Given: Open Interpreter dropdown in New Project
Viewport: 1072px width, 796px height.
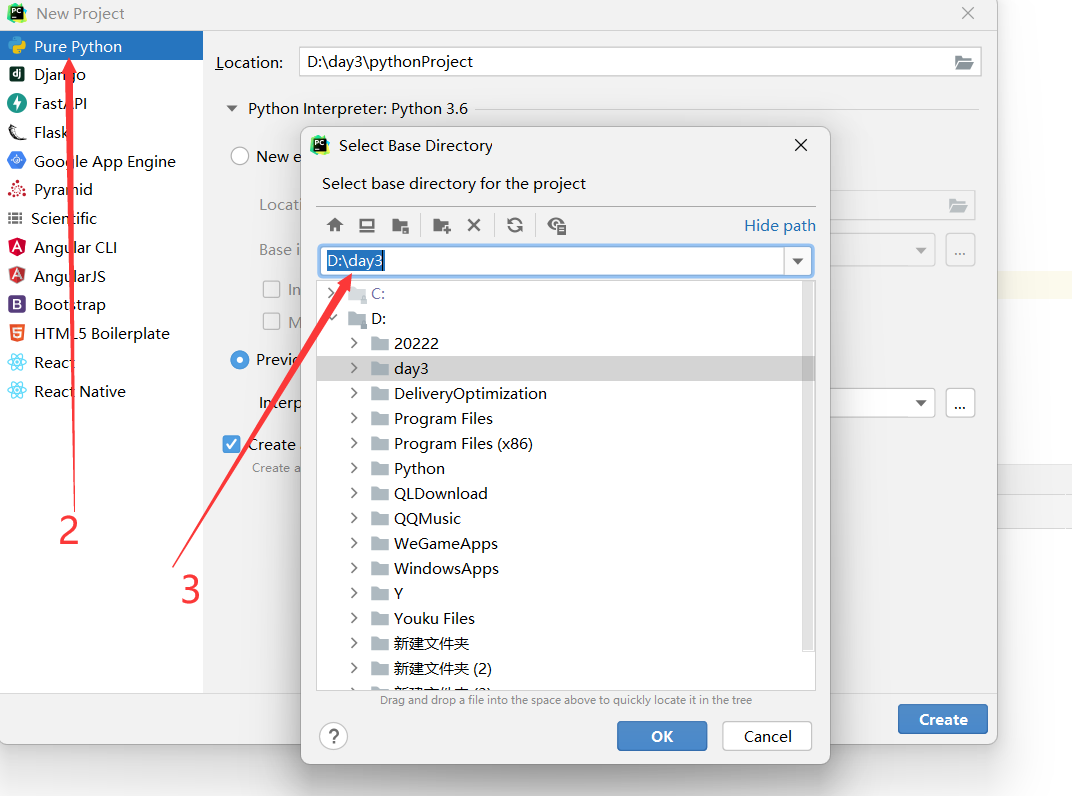Looking at the screenshot, I should coord(921,403).
